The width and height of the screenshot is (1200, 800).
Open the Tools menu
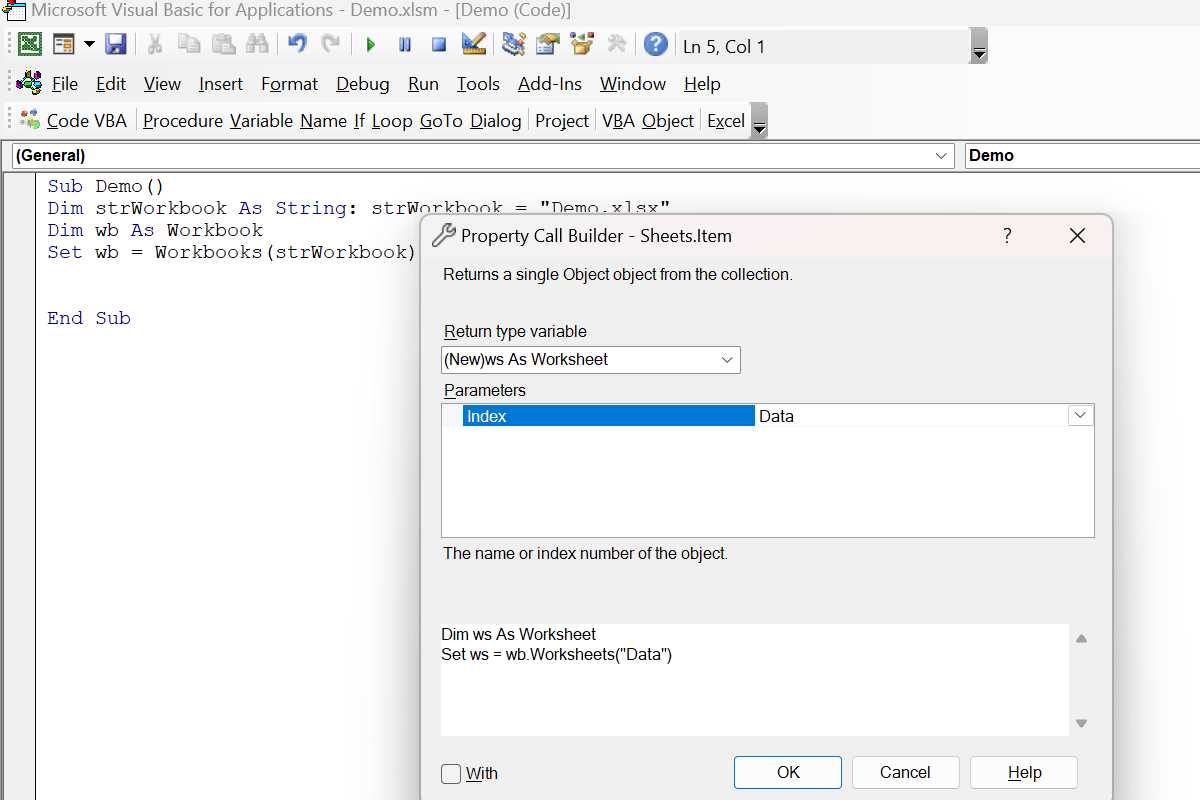point(478,84)
